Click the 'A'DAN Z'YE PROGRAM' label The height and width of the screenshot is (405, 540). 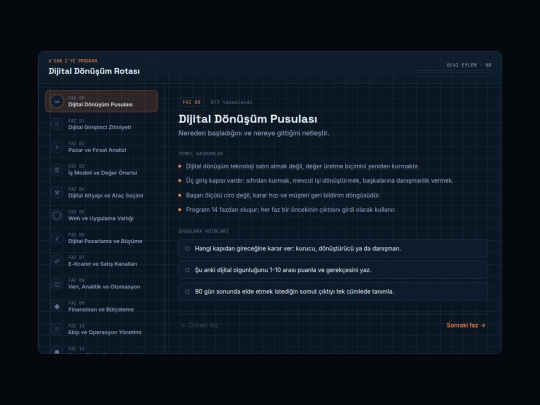(x=73, y=61)
